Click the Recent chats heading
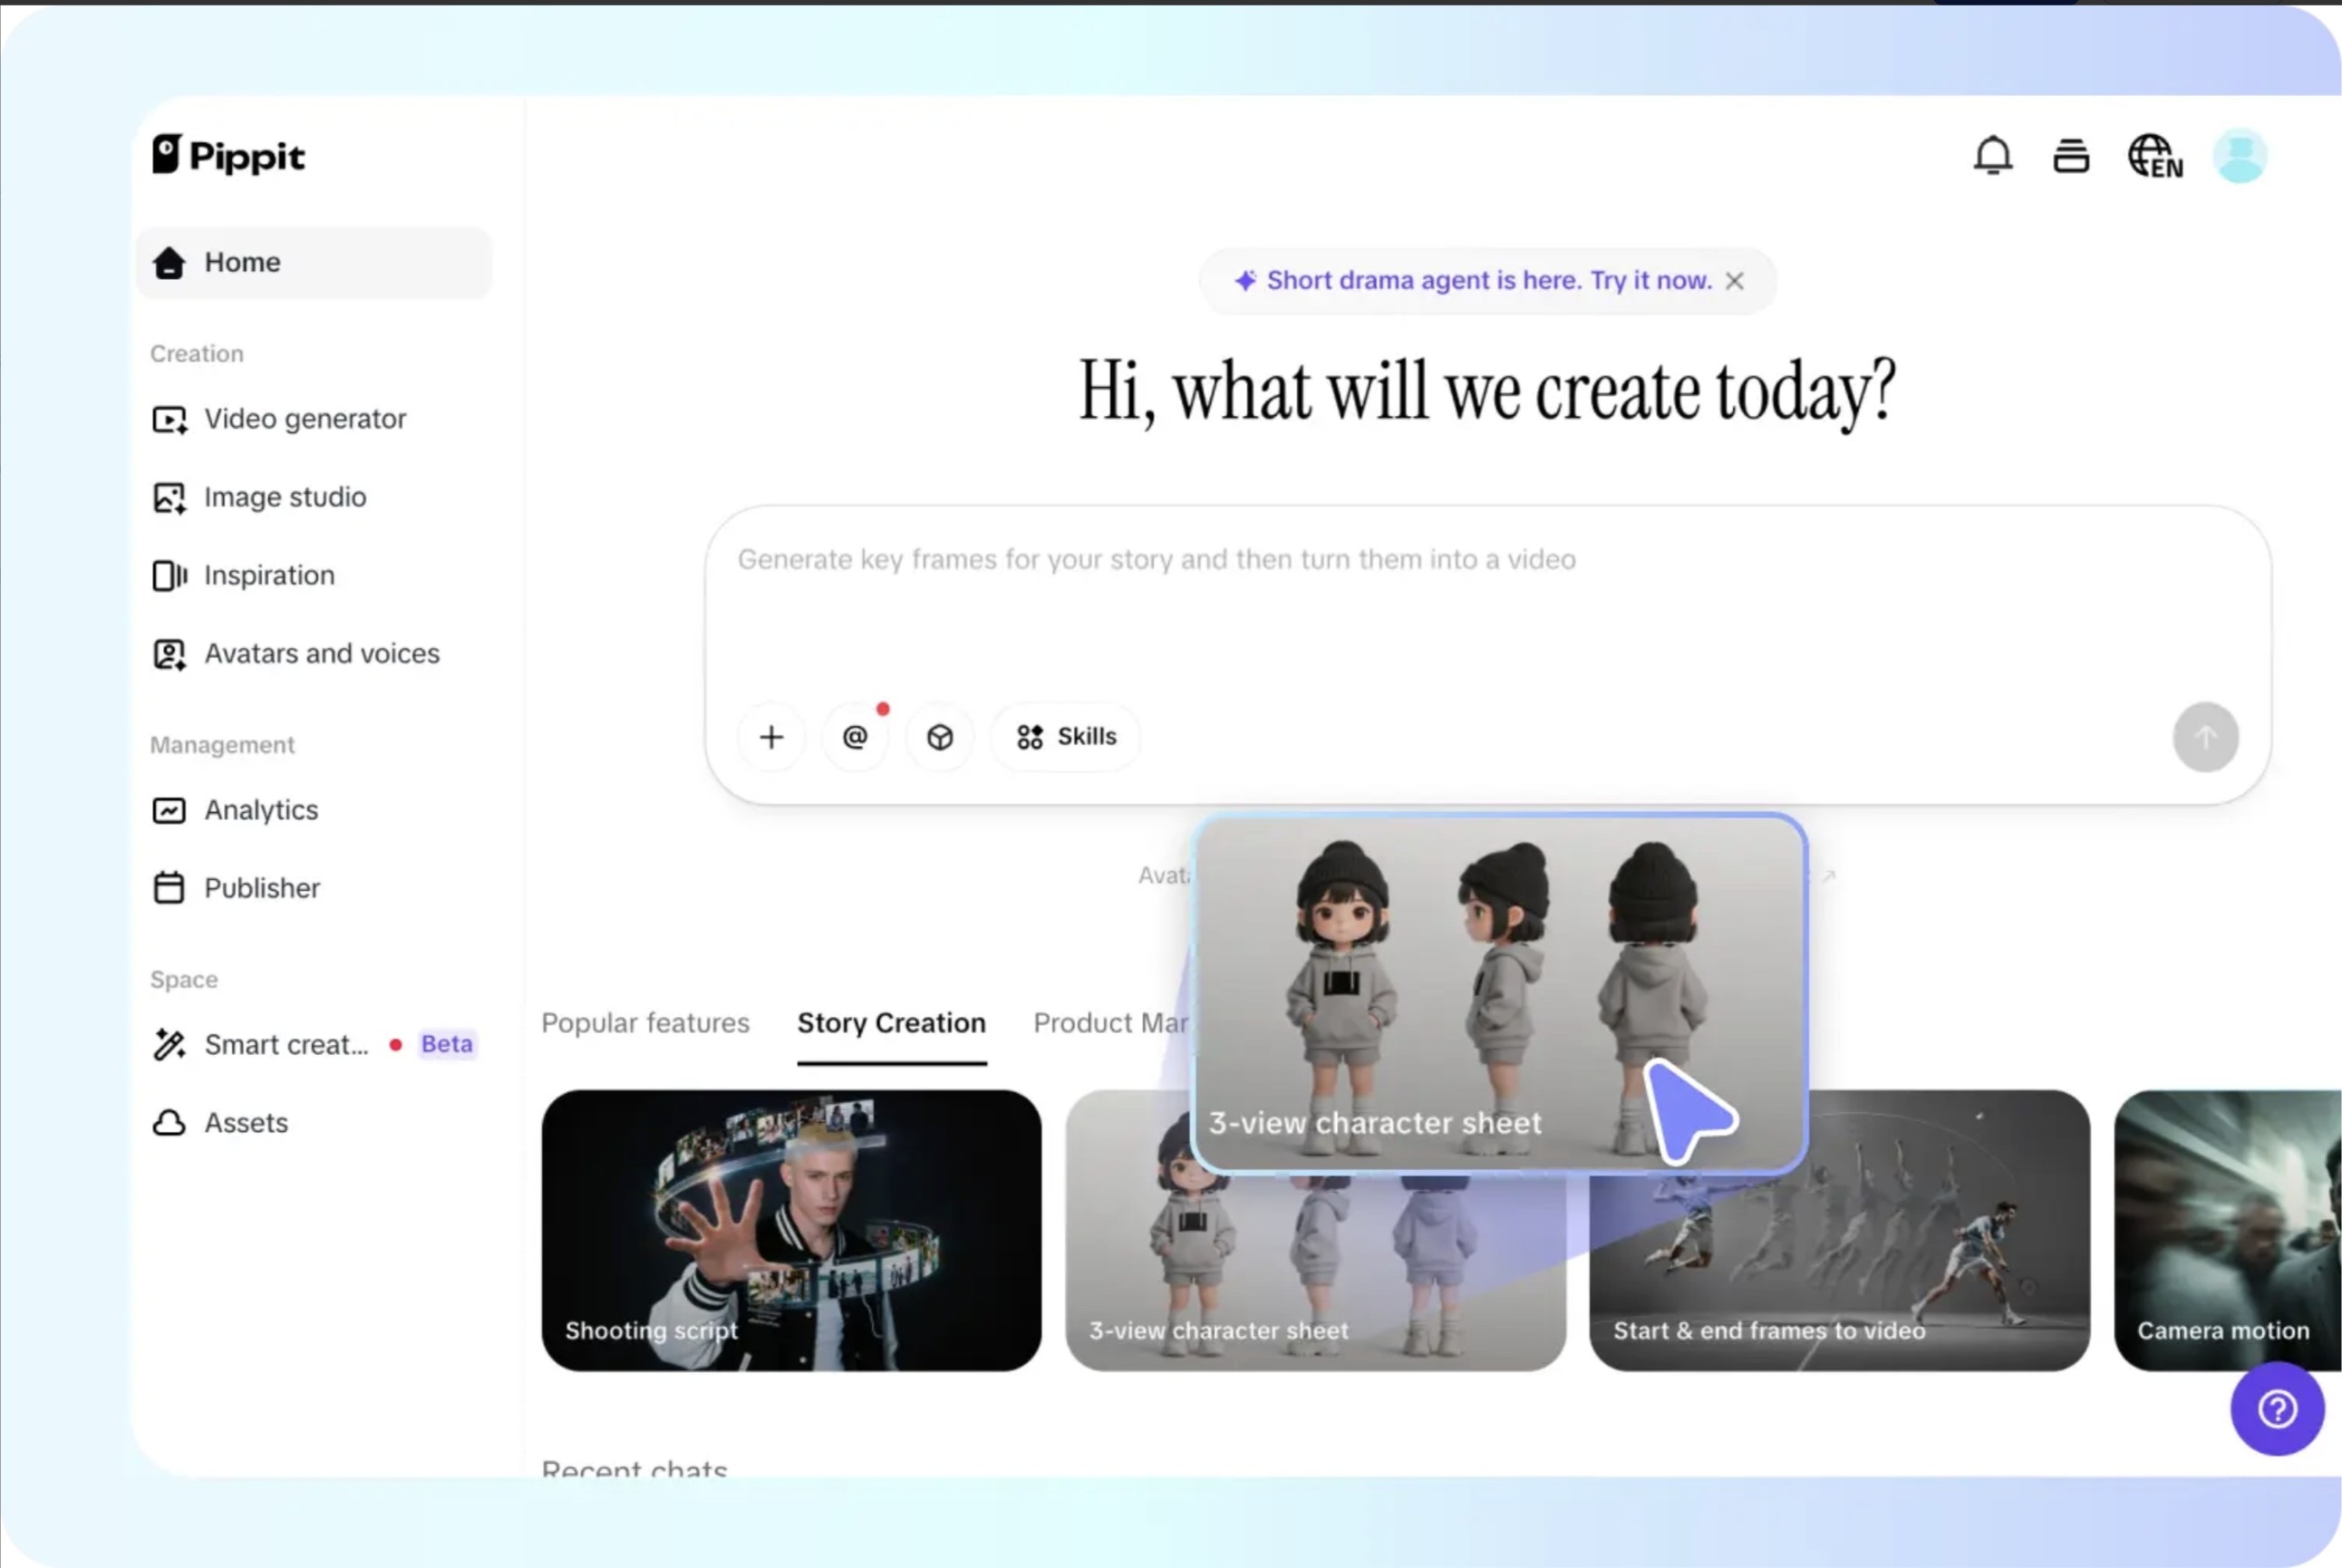 click(634, 1467)
